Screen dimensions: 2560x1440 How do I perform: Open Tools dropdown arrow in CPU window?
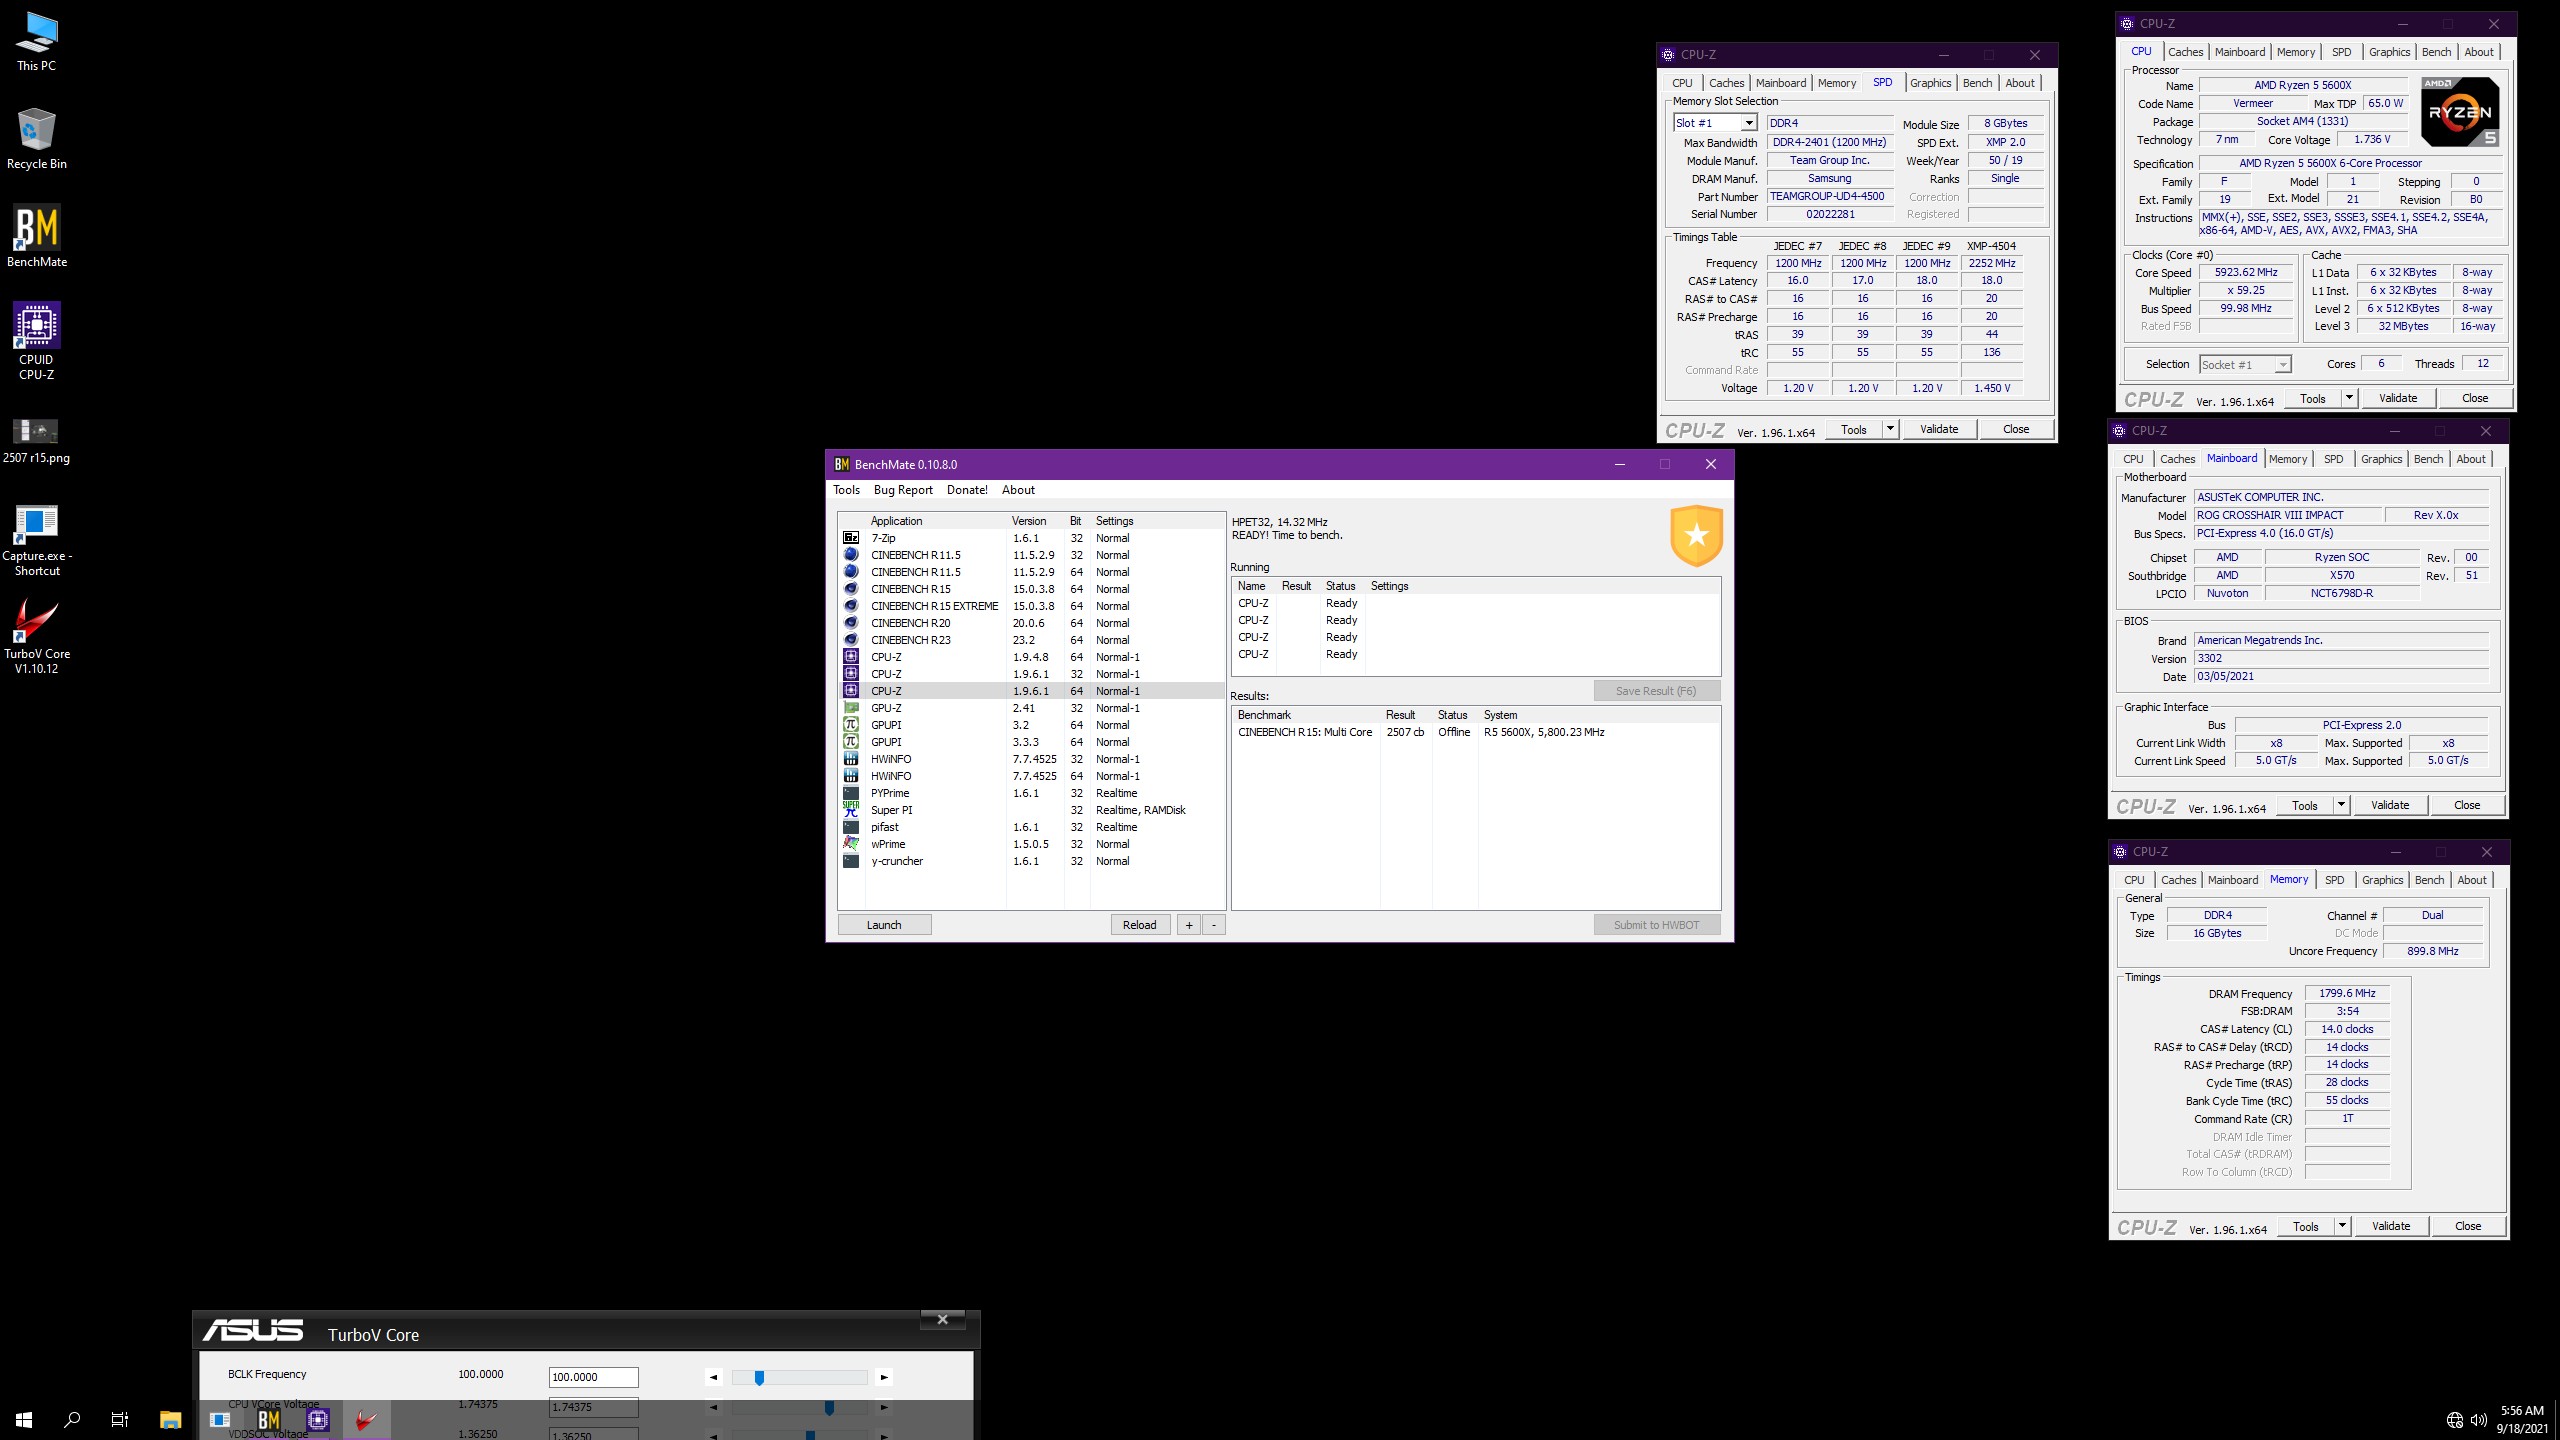tap(2349, 398)
